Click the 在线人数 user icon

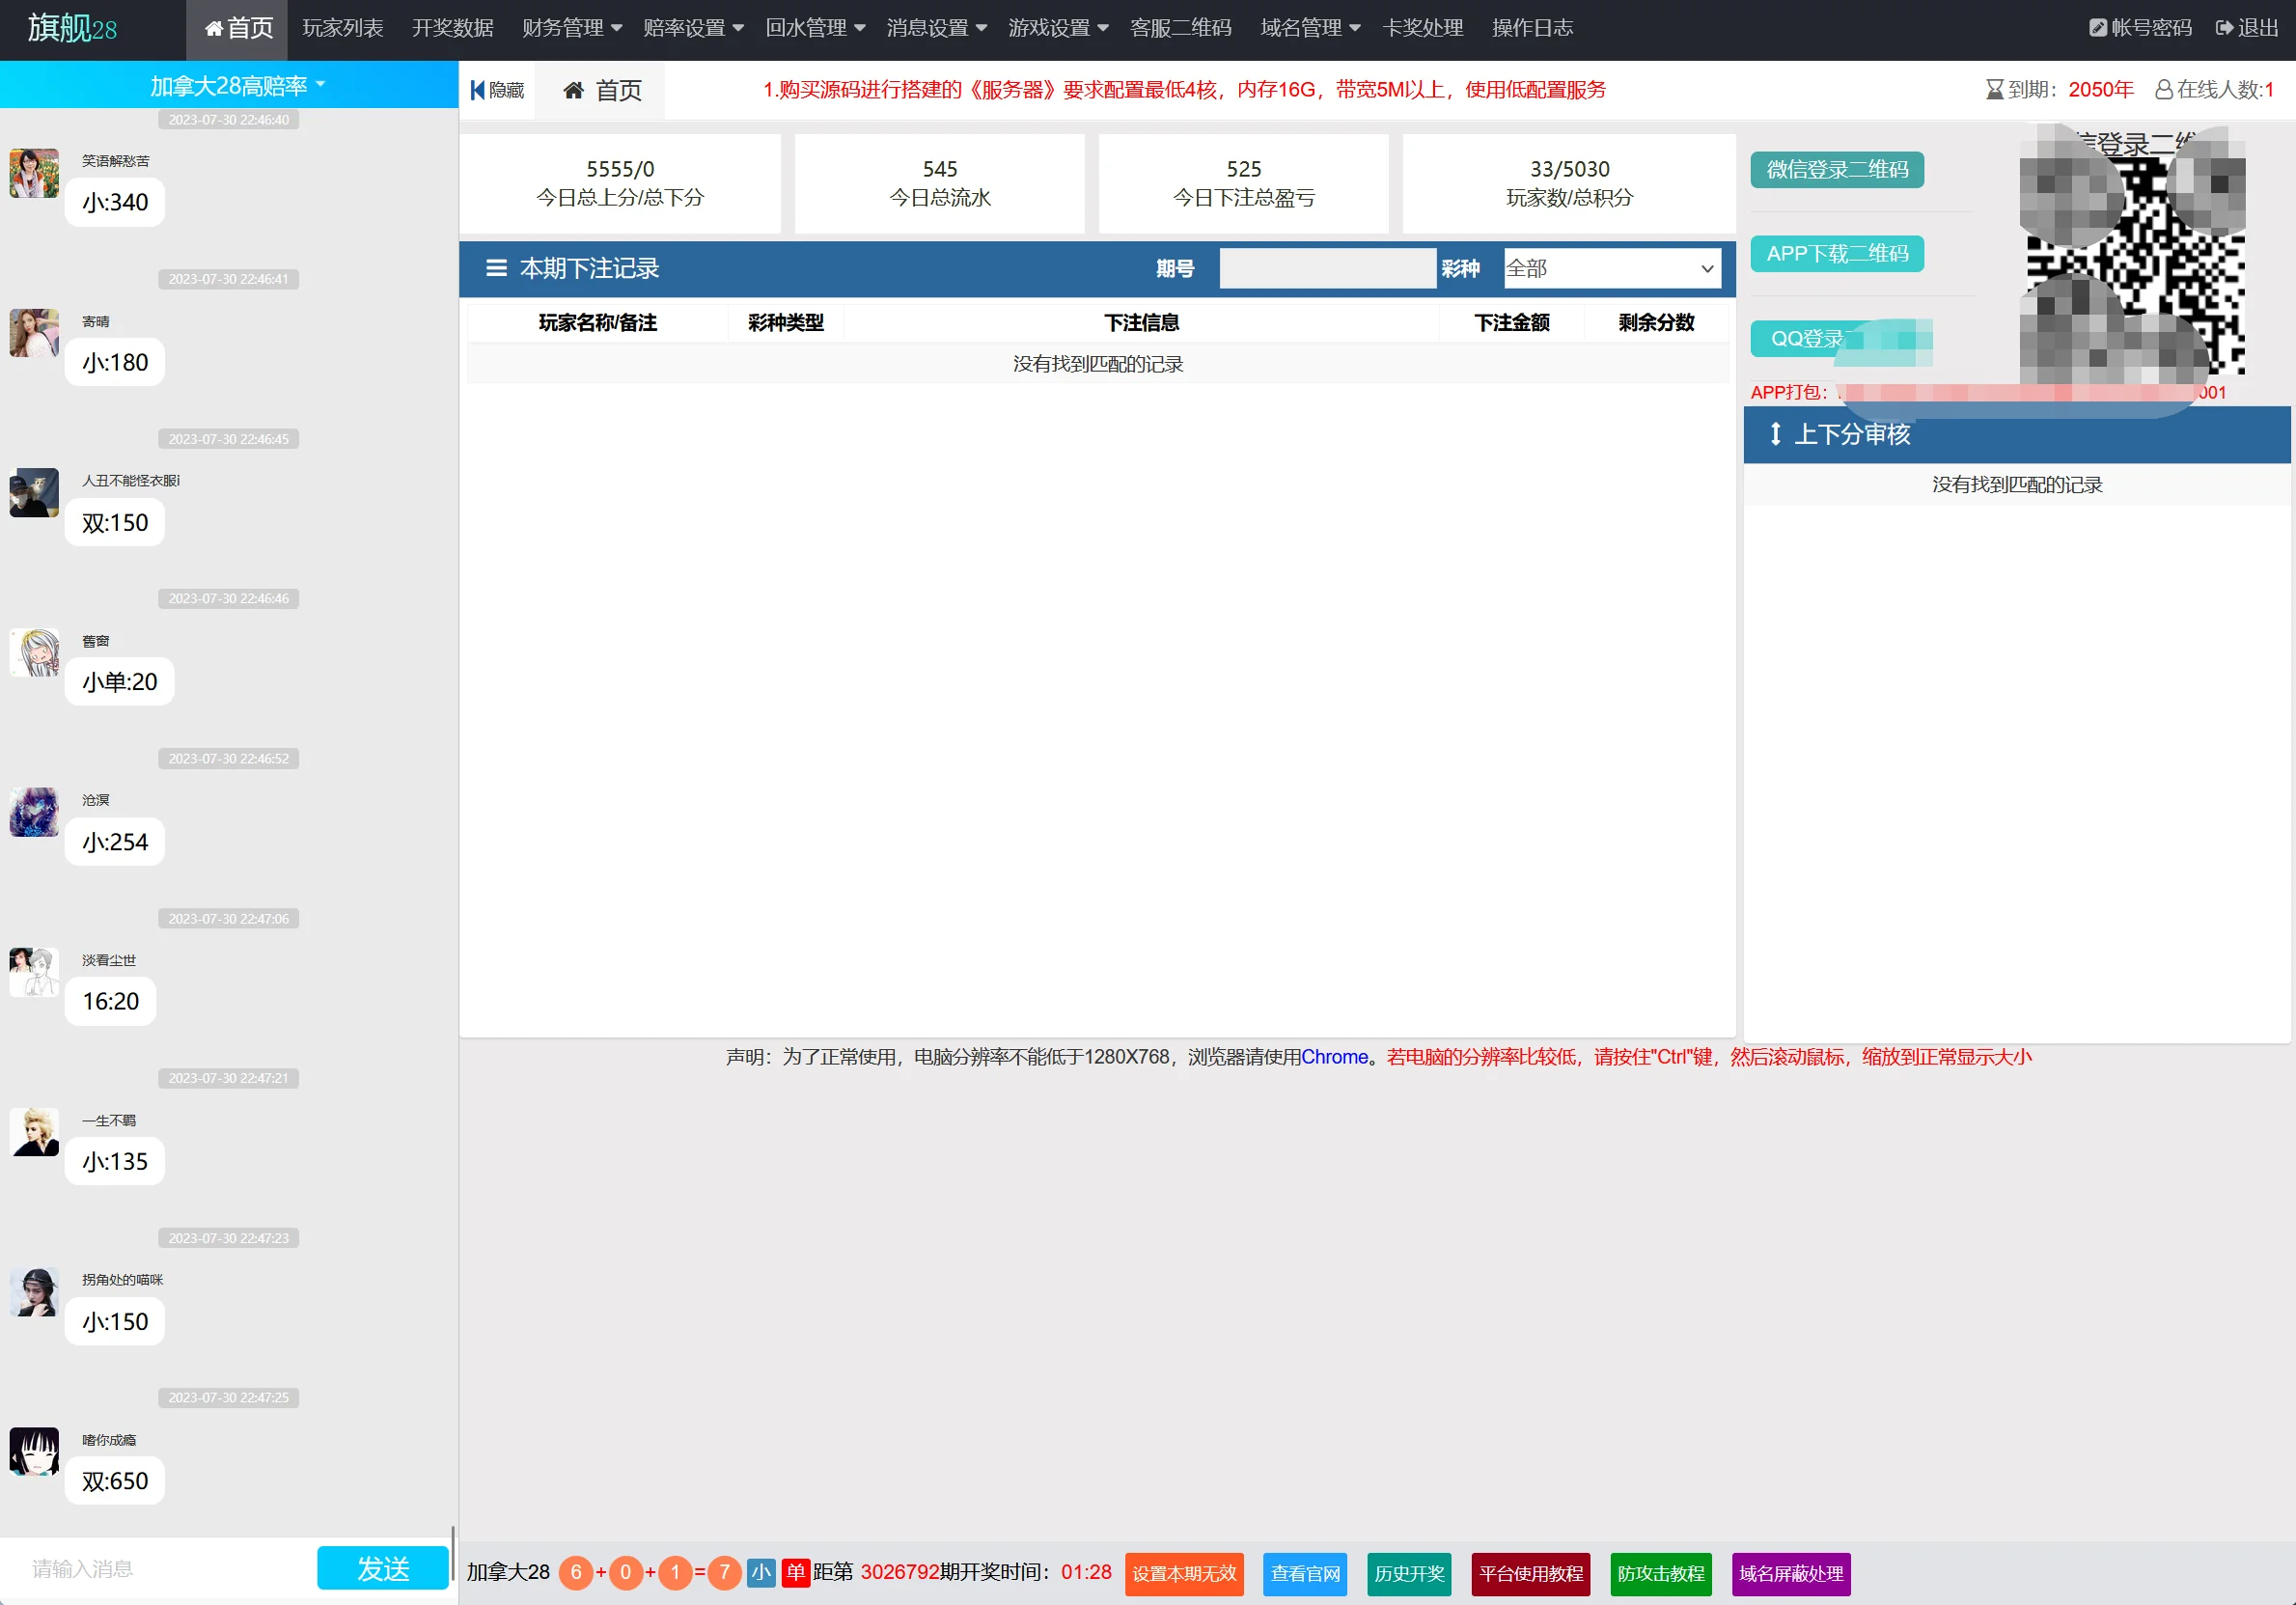pos(2163,90)
